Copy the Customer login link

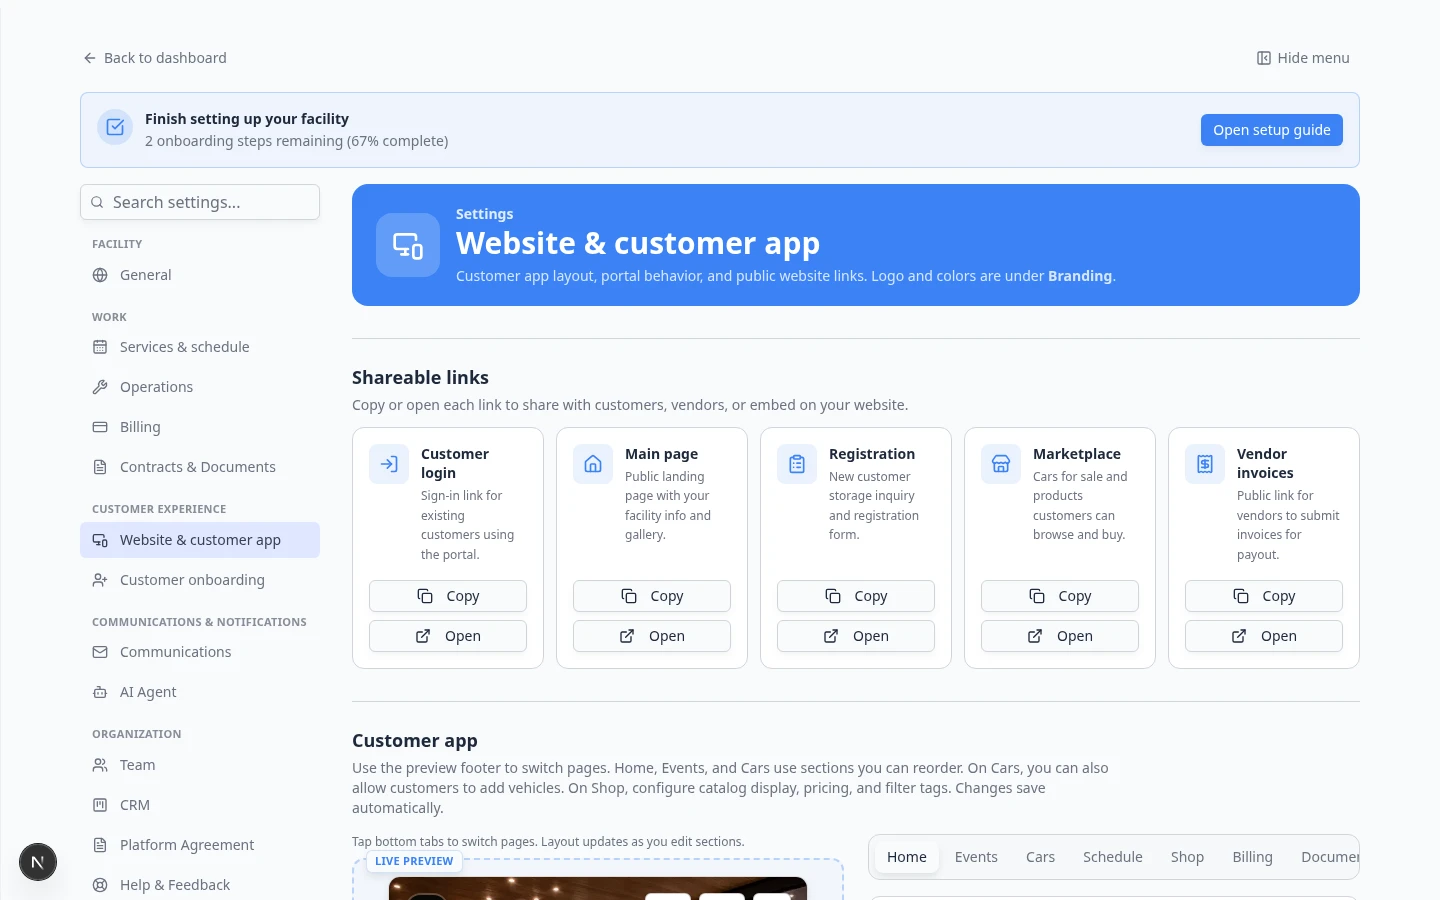tap(448, 596)
